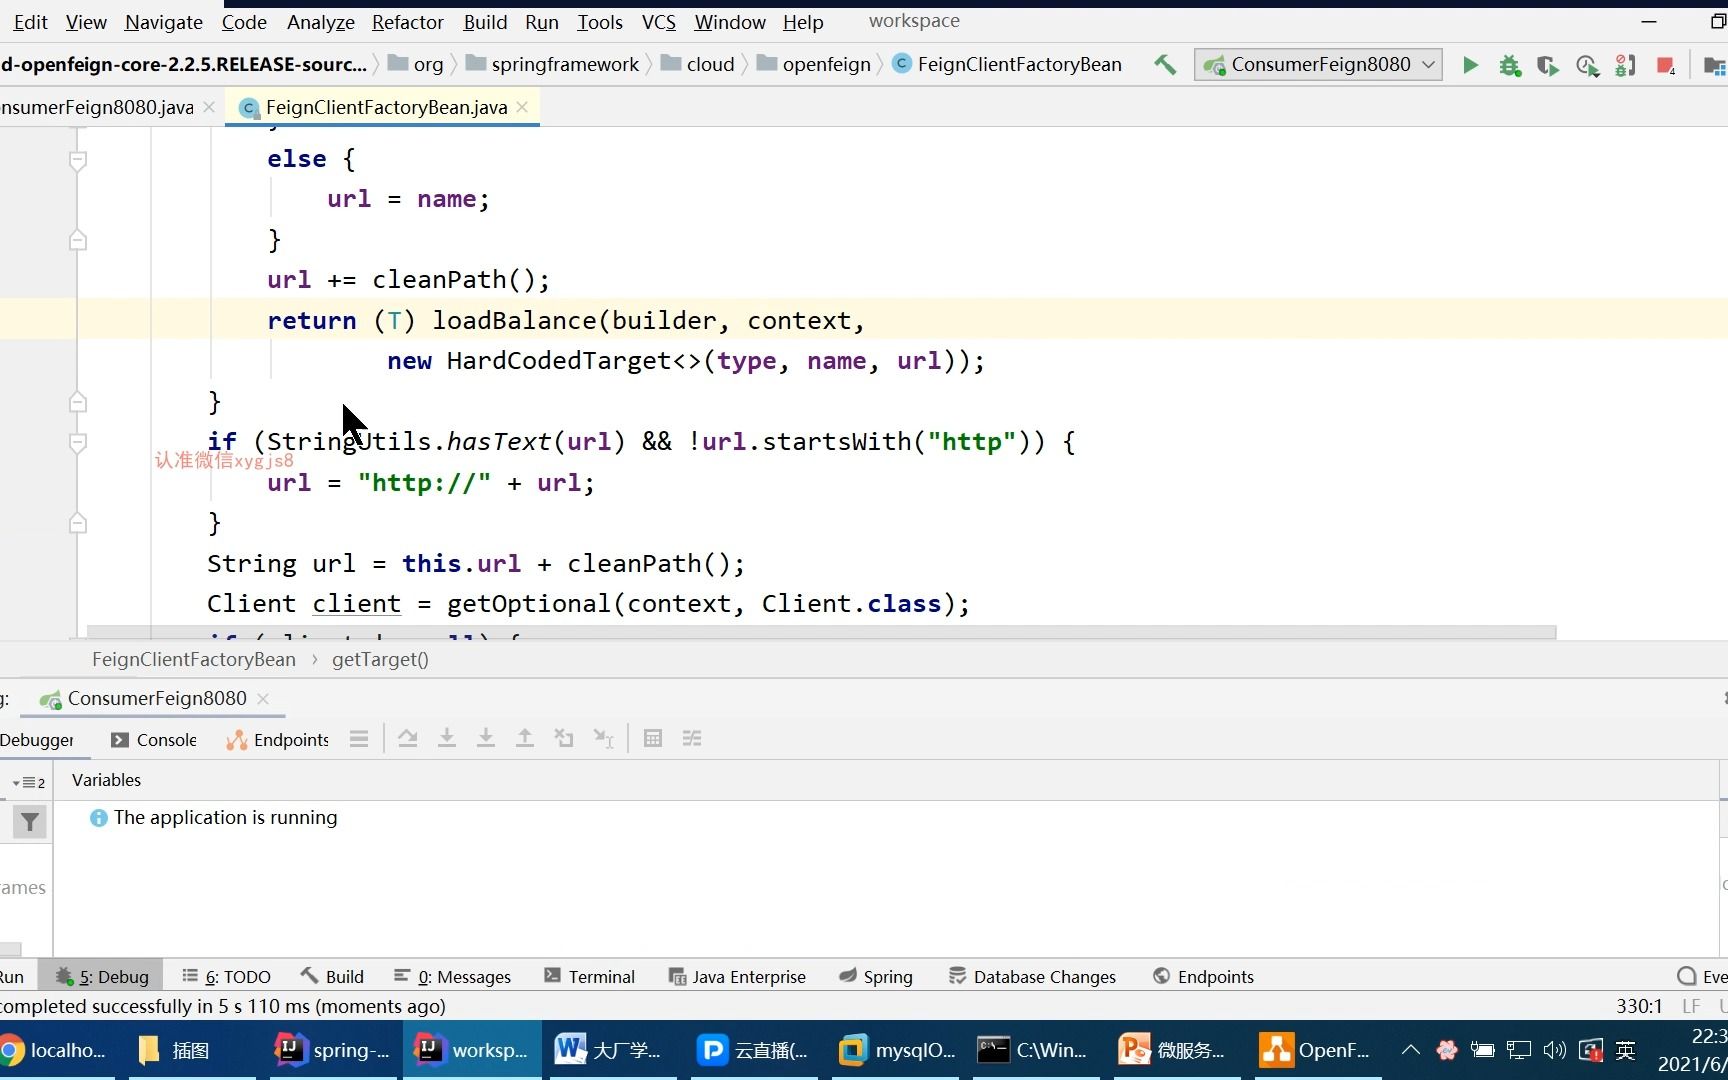Viewport: 1728px width, 1080px height.
Task: Open Evaluate Expression calculator icon
Action: click(653, 739)
